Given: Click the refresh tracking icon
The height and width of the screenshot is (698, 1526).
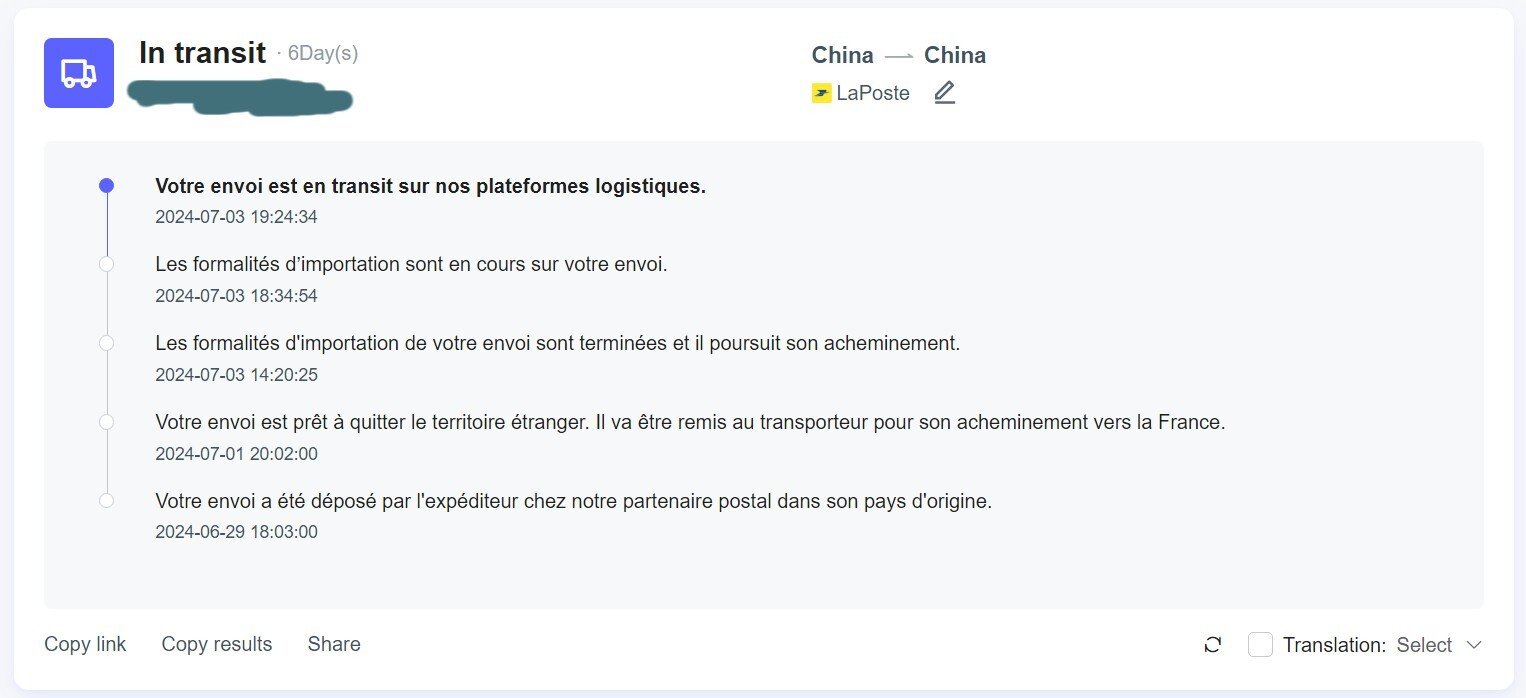Looking at the screenshot, I should tap(1213, 645).
